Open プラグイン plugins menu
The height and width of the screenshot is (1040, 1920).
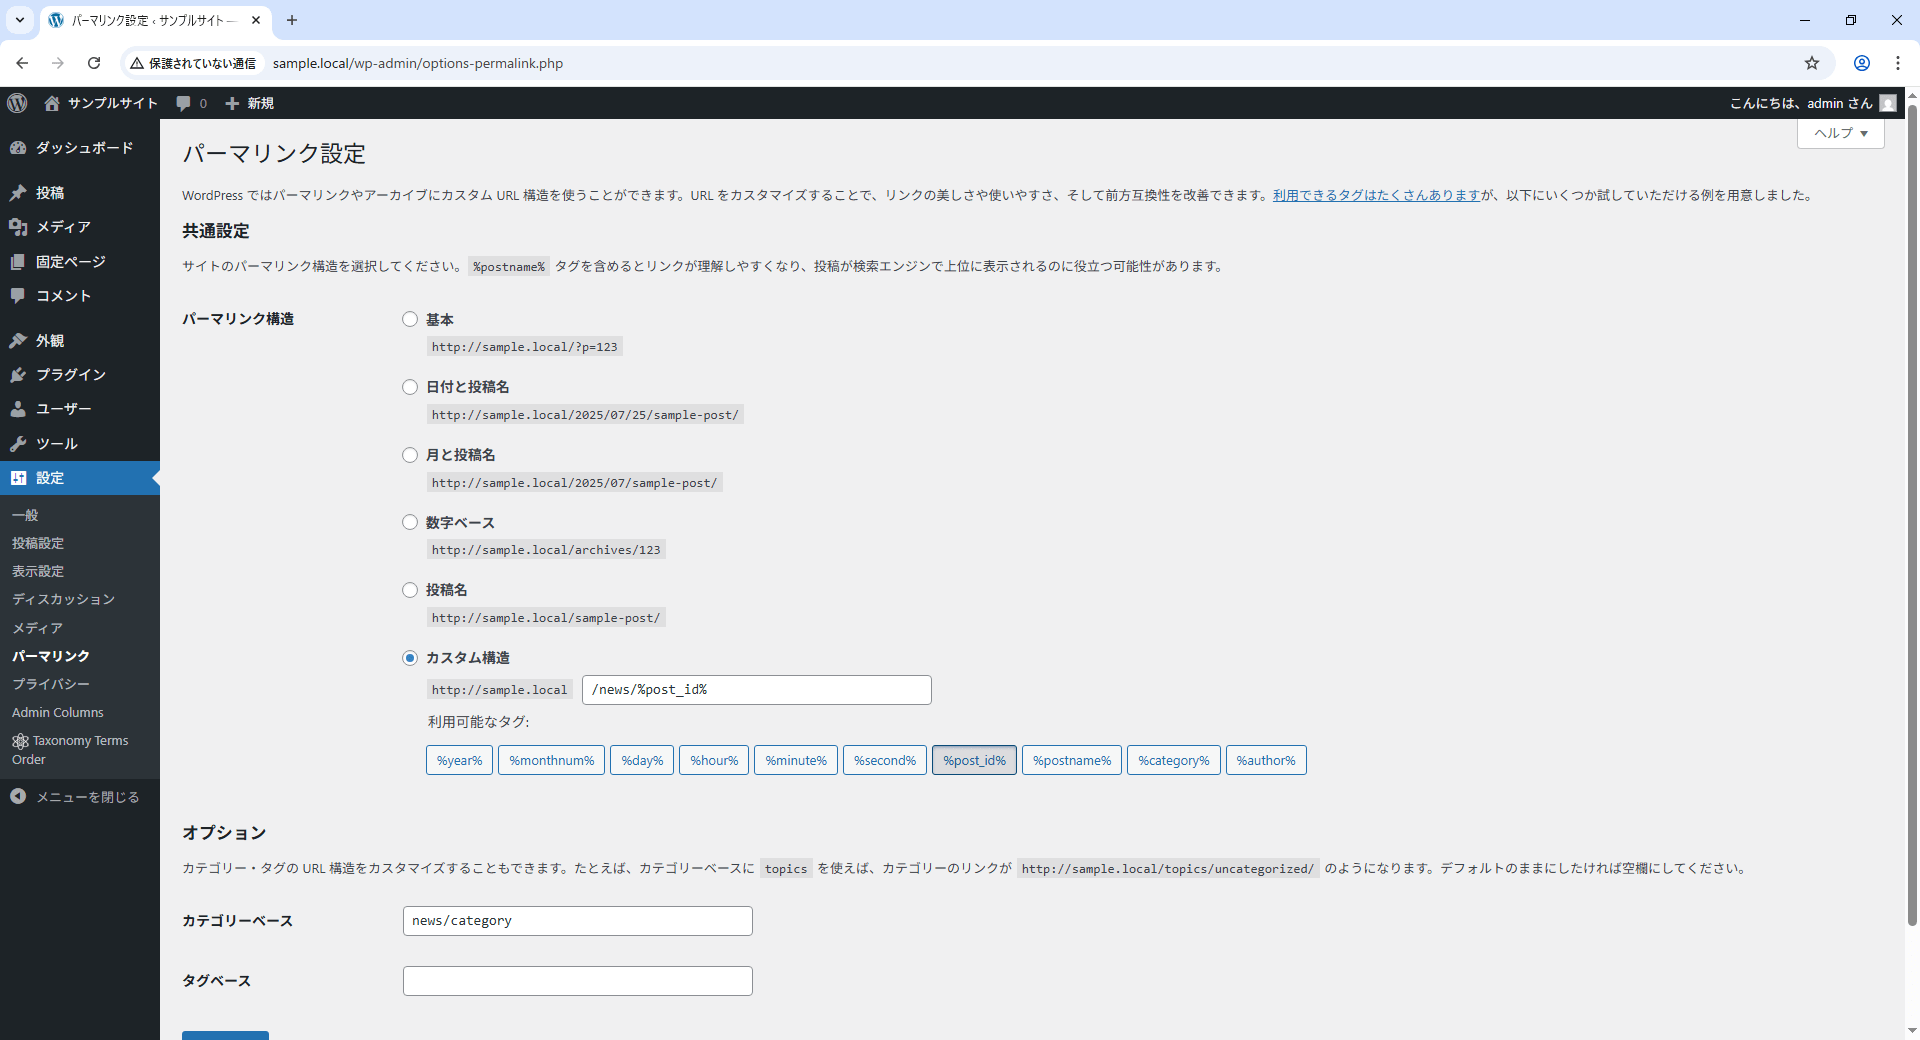(x=80, y=375)
